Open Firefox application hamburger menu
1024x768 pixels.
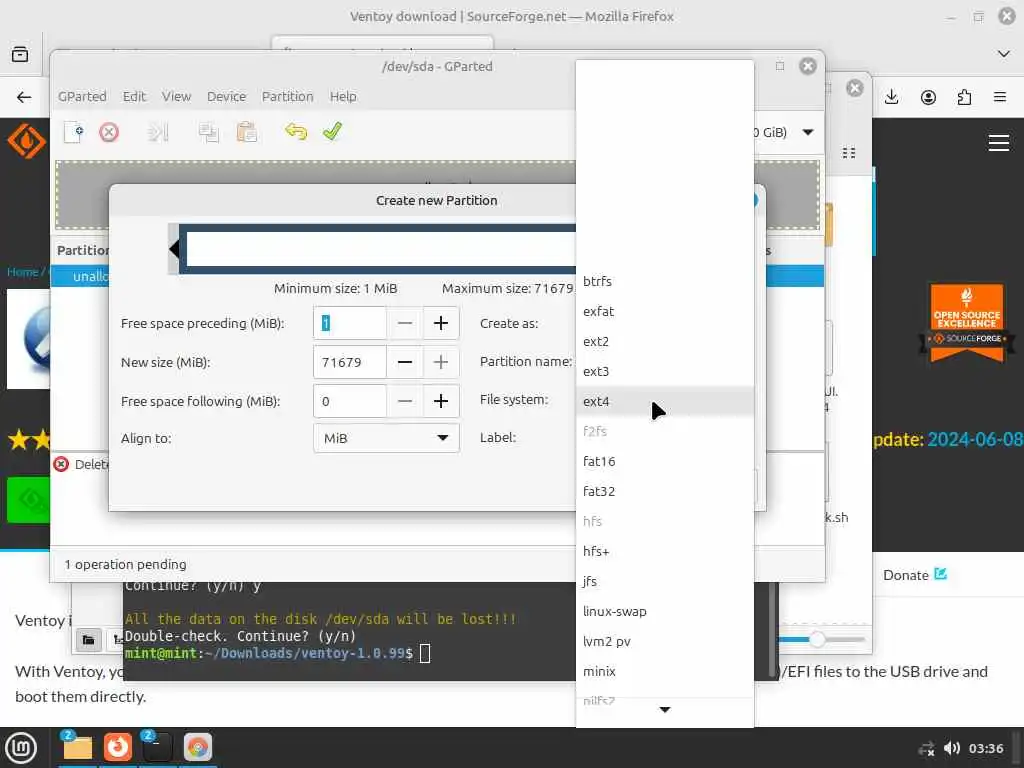(1000, 97)
